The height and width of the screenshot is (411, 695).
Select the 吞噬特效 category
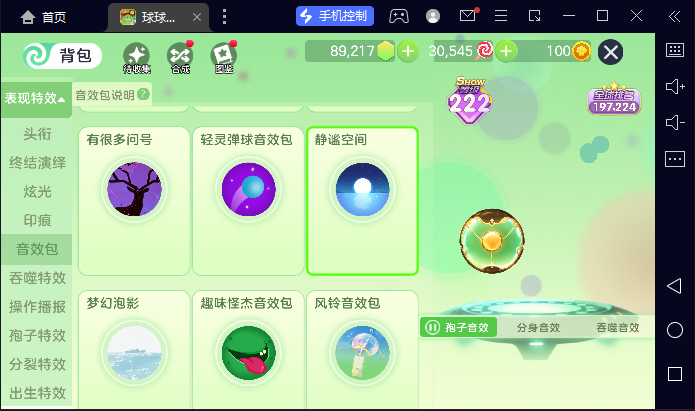point(37,278)
